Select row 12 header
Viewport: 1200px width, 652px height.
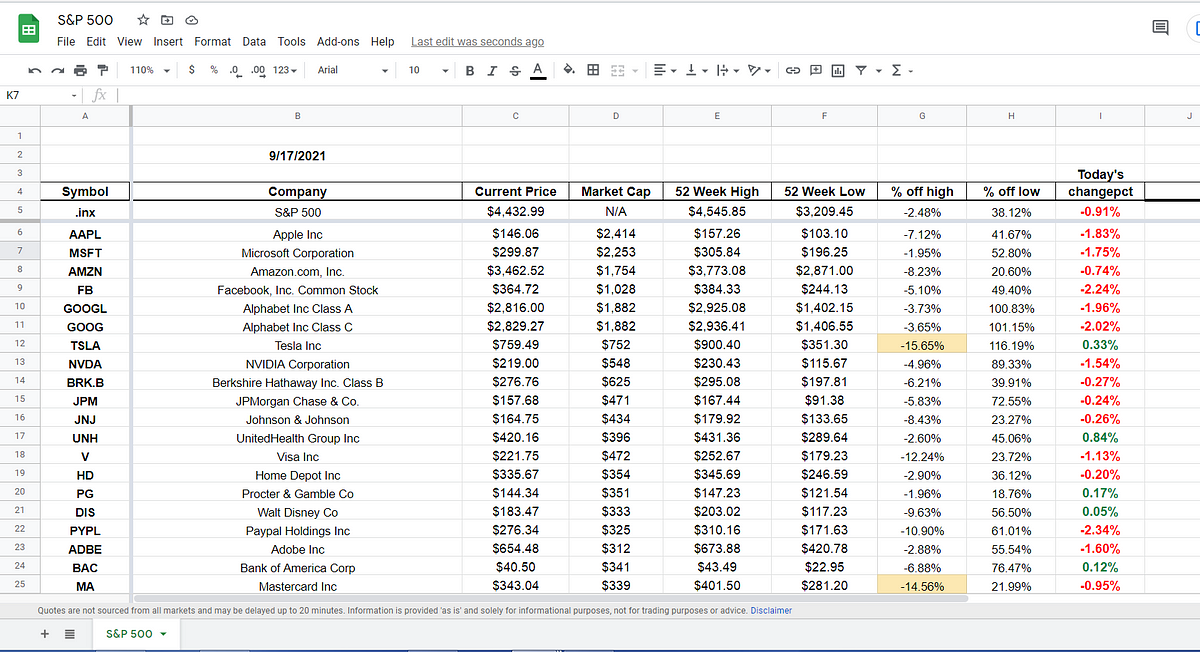point(20,345)
